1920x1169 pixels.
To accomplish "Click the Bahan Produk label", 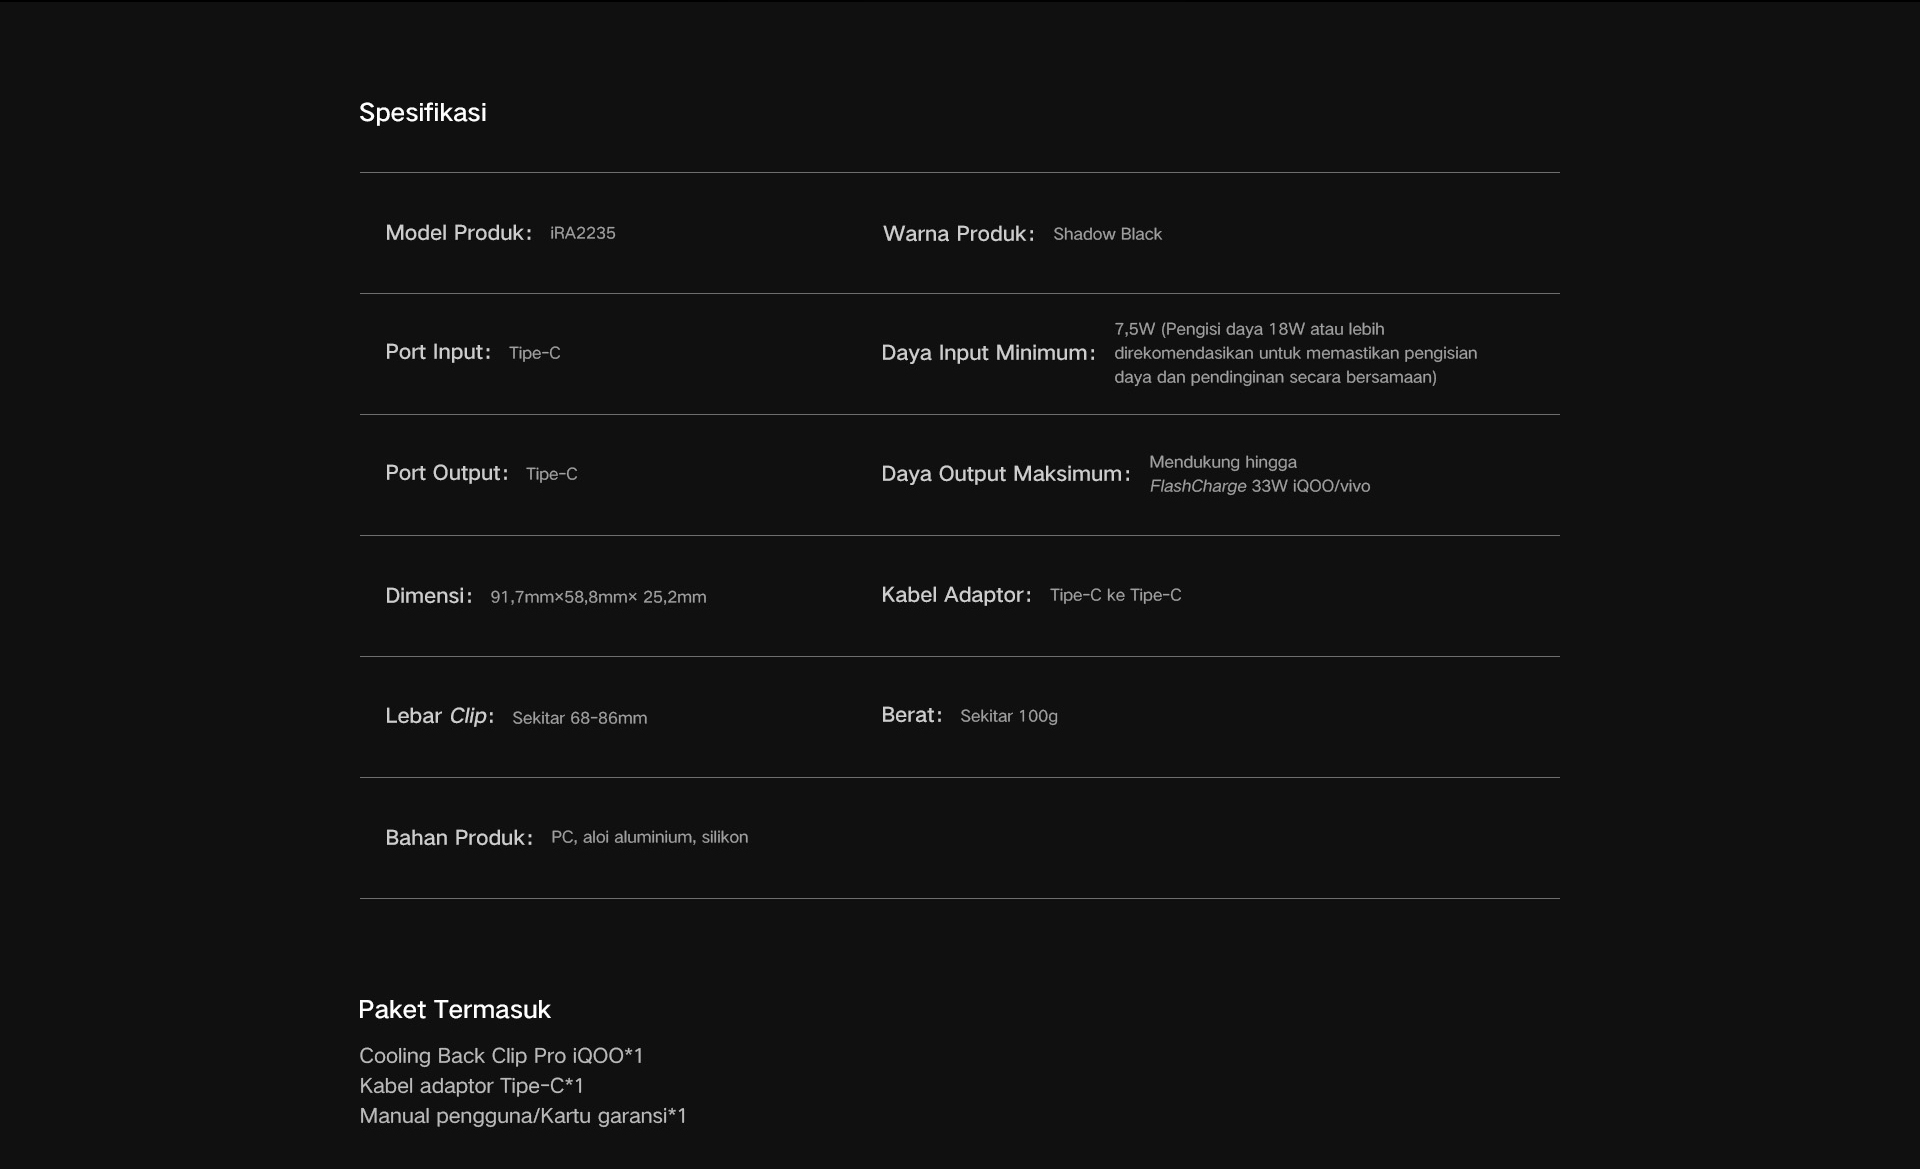I will click(458, 838).
